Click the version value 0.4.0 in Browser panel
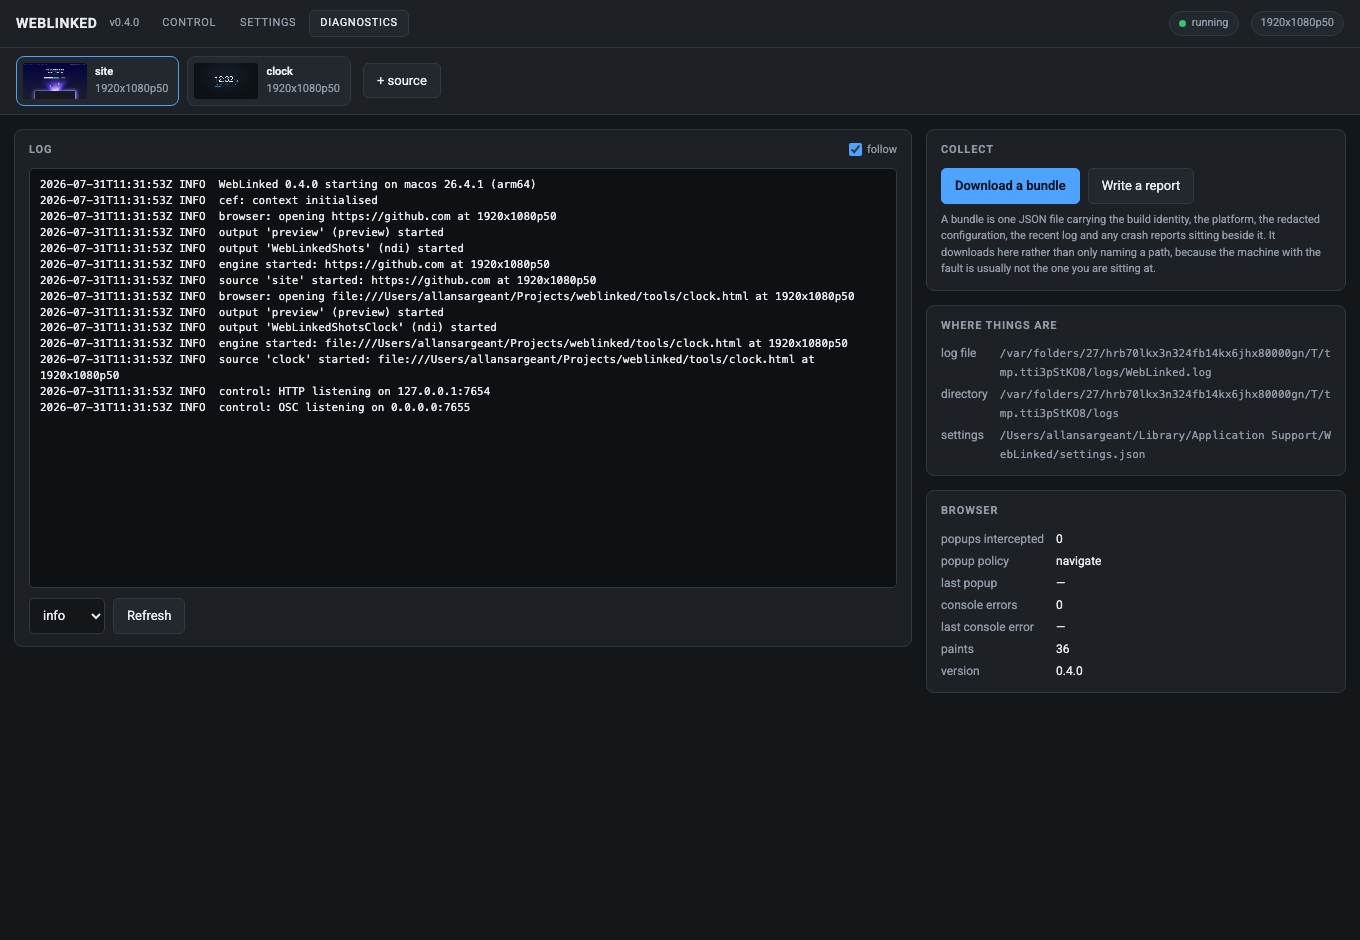The height and width of the screenshot is (940, 1360). click(x=1069, y=671)
